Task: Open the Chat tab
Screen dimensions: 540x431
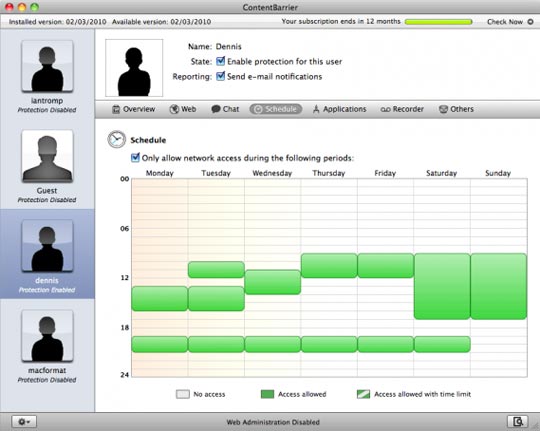Action: pos(225,109)
